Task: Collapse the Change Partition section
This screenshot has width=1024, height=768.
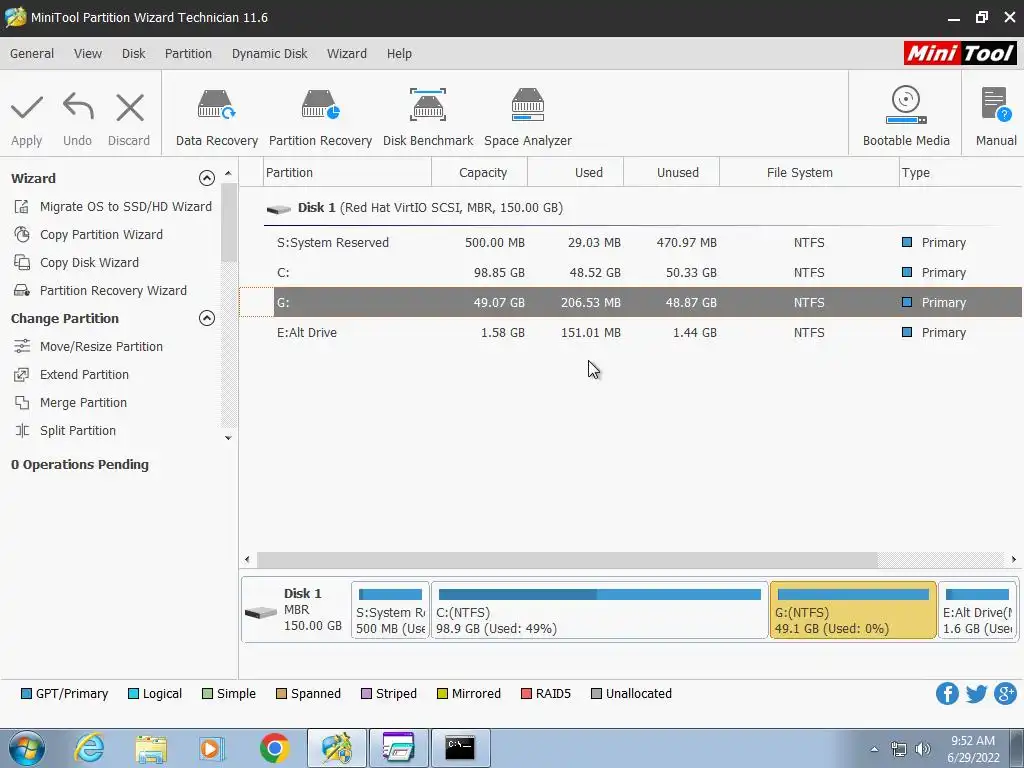Action: [206, 318]
